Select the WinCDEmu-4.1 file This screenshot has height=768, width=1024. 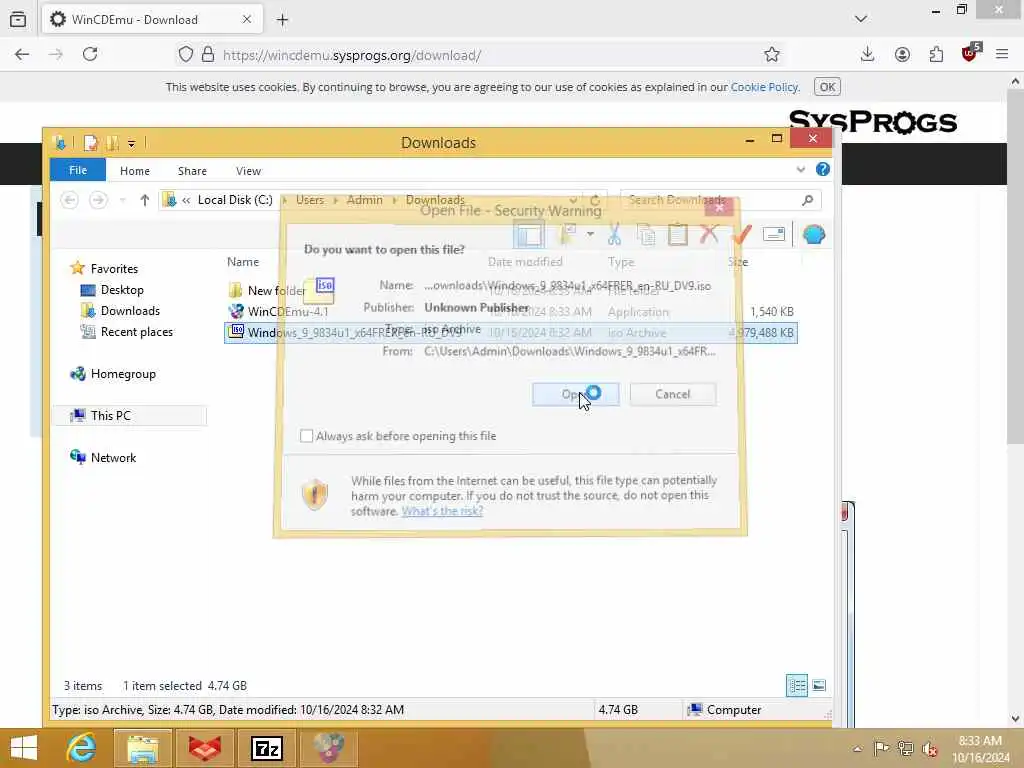click(x=287, y=312)
